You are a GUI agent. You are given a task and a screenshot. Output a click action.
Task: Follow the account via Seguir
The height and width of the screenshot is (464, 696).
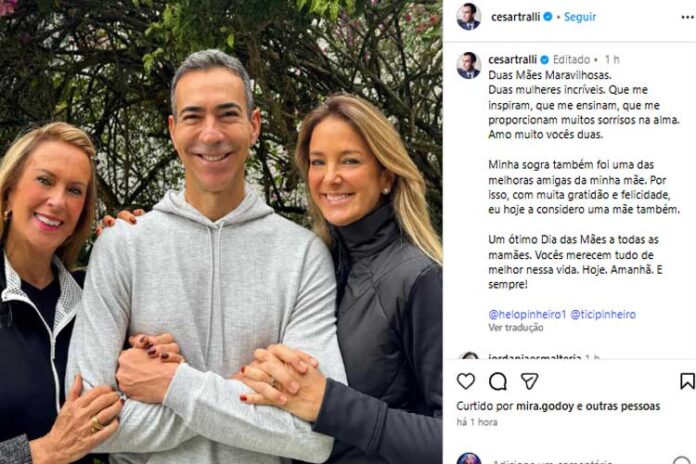pos(580,17)
